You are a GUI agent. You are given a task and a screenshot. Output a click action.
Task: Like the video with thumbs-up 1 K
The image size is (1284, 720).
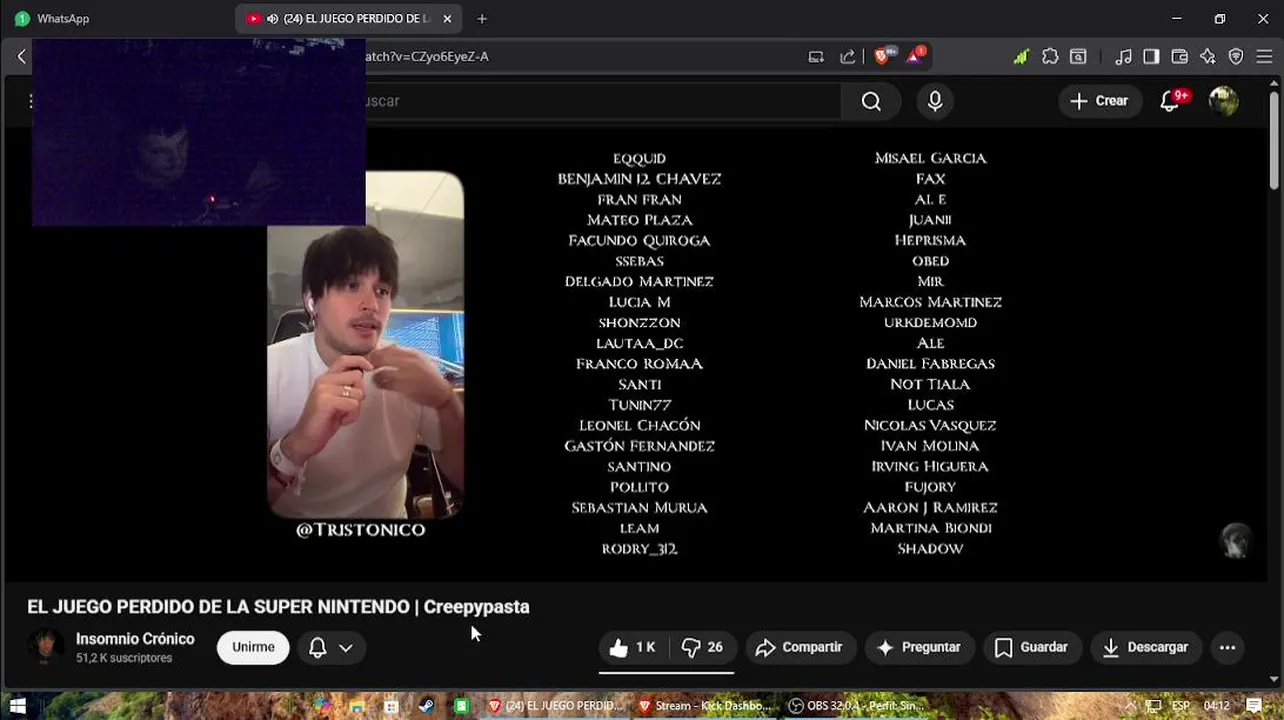coord(633,648)
